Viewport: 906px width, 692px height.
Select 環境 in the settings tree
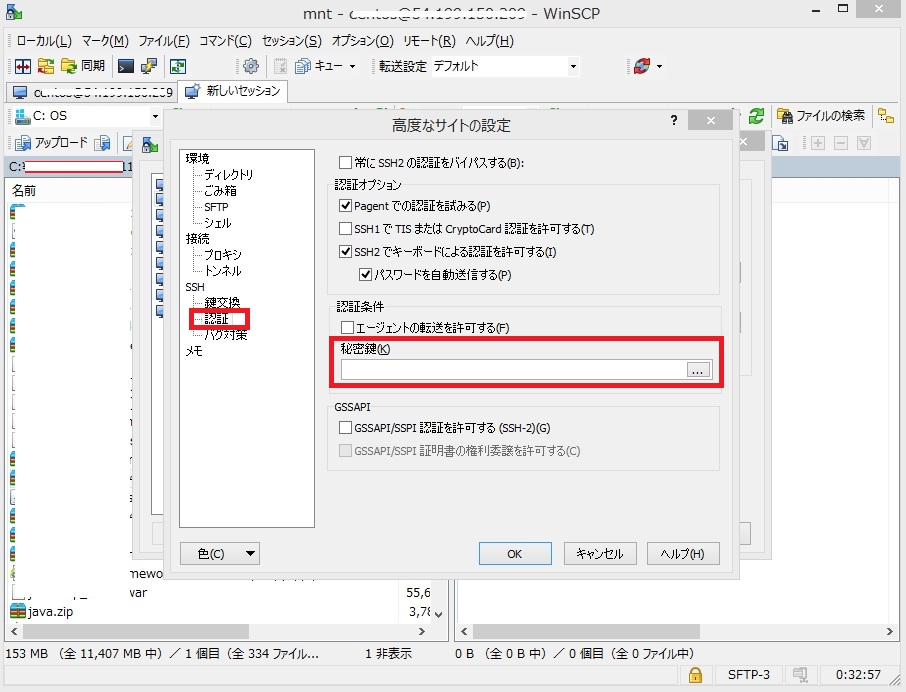pos(198,158)
